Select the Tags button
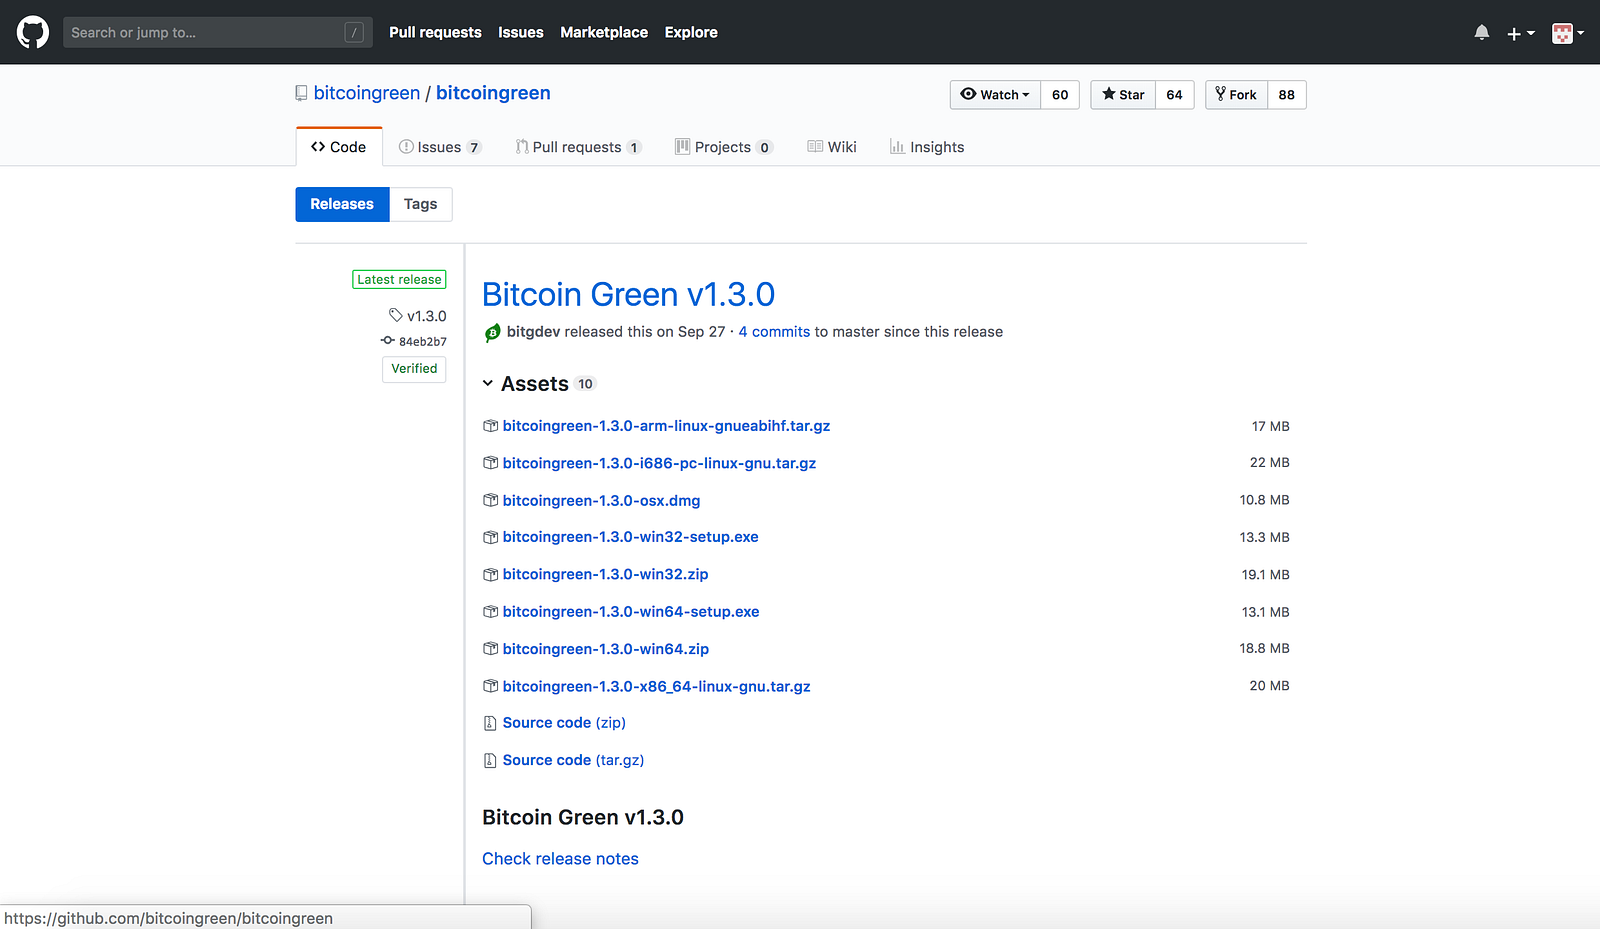 tap(421, 204)
